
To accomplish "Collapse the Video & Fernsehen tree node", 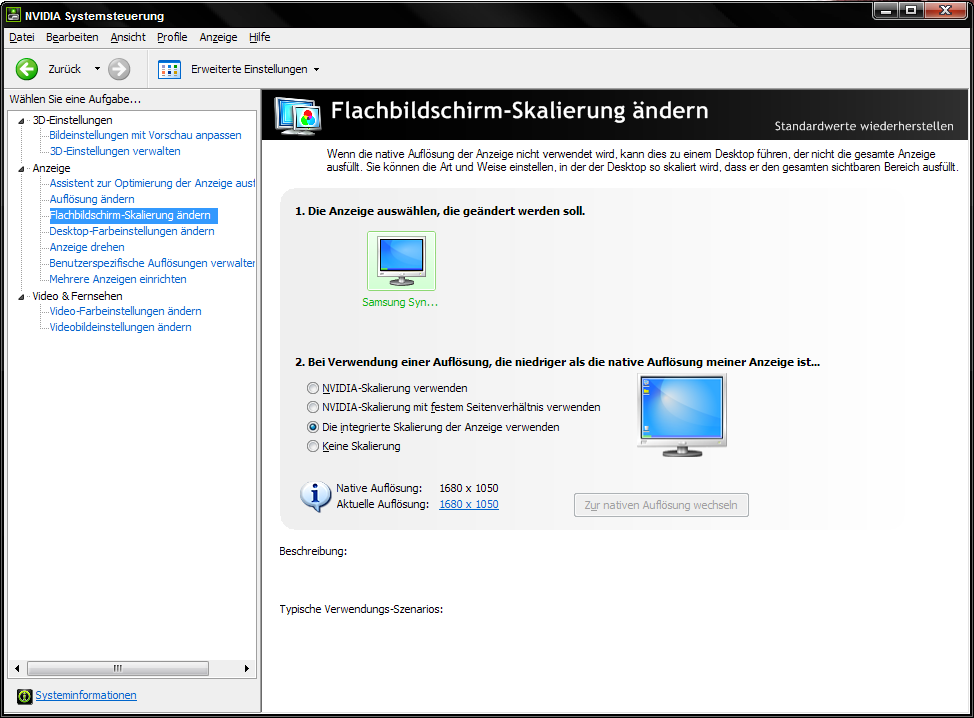I will coord(22,296).
